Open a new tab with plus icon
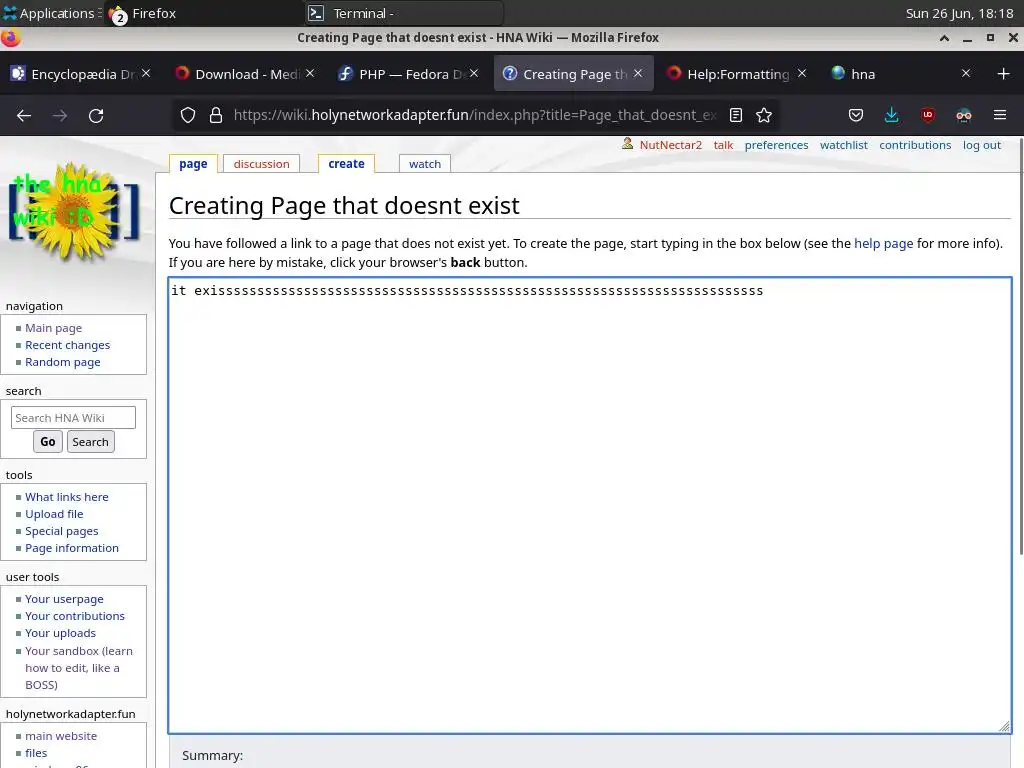Viewport: 1024px width, 768px height. point(1004,74)
